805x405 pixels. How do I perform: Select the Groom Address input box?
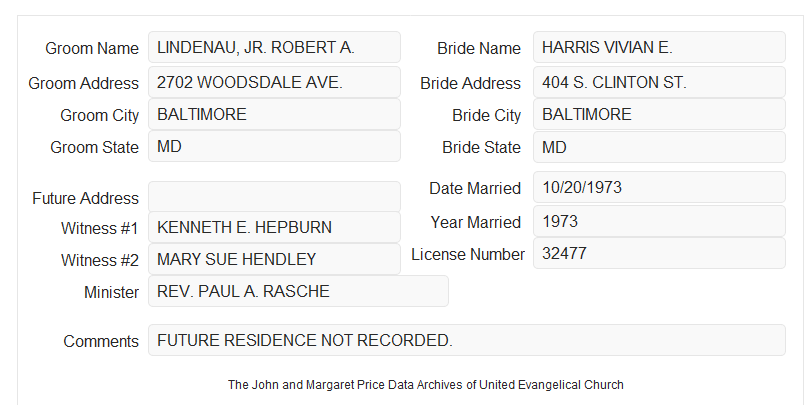pos(274,82)
